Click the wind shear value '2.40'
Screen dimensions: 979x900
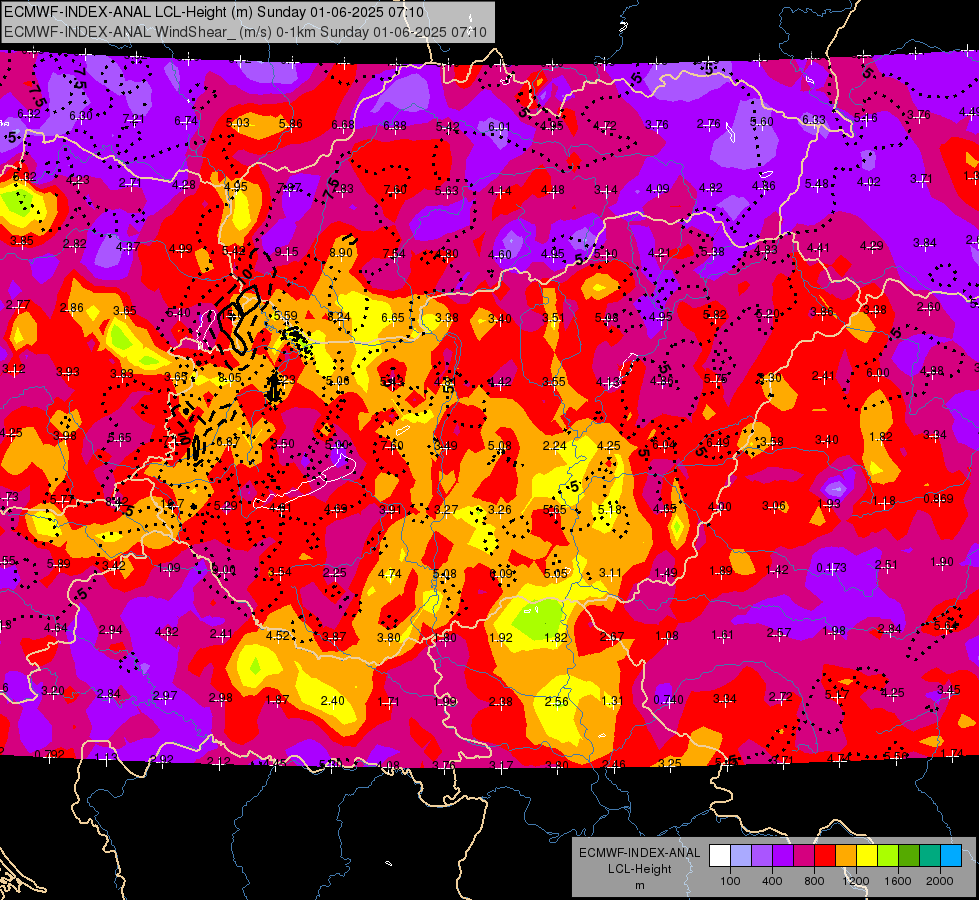(332, 701)
